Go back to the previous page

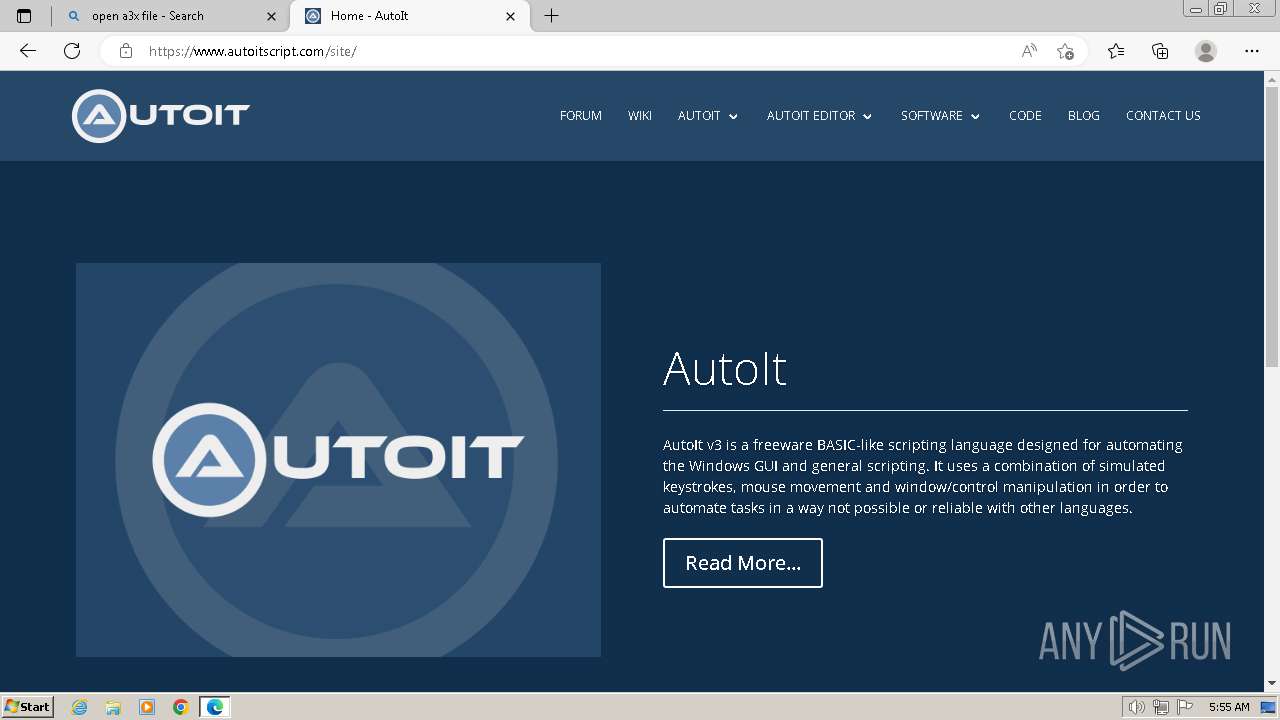click(28, 51)
